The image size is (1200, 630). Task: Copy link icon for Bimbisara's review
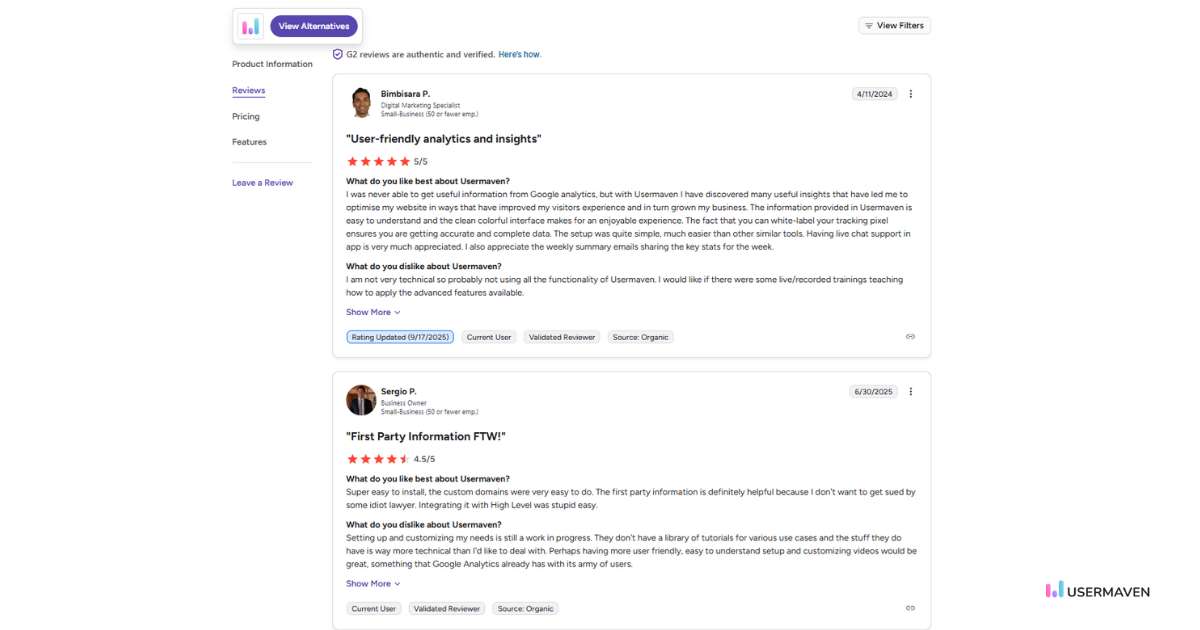[910, 337]
